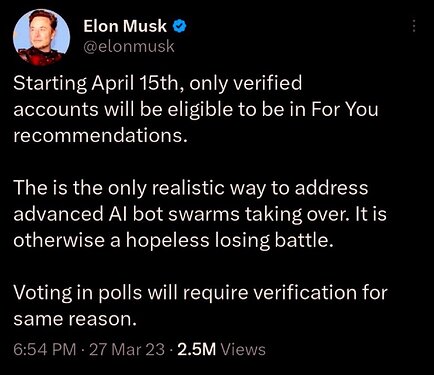
Task: Click the Views label
Action: [244, 350]
